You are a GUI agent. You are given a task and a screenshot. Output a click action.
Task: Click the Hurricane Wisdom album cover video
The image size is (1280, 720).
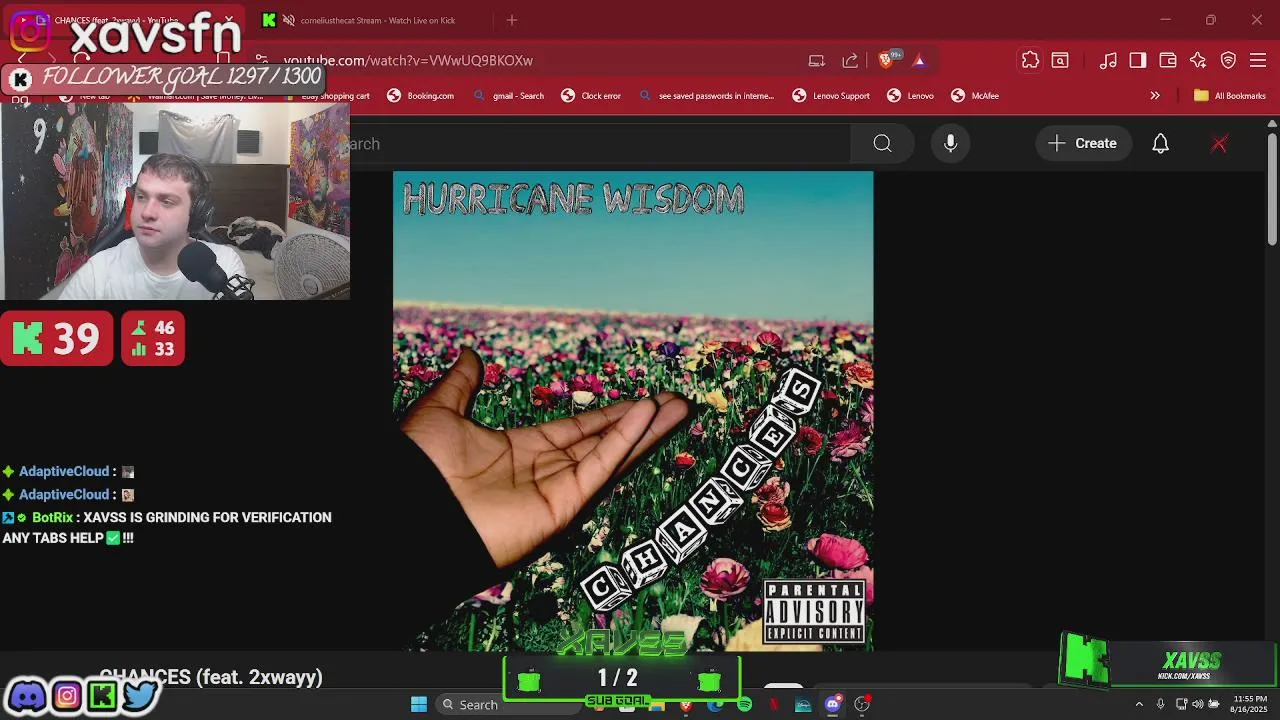(633, 411)
